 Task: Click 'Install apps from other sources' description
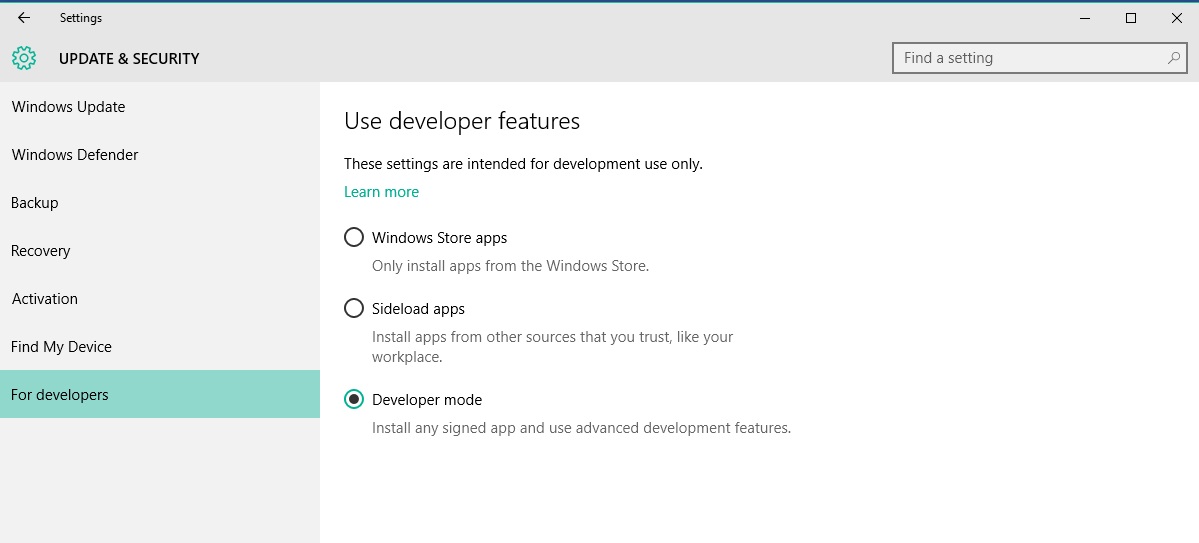pyautogui.click(x=552, y=346)
